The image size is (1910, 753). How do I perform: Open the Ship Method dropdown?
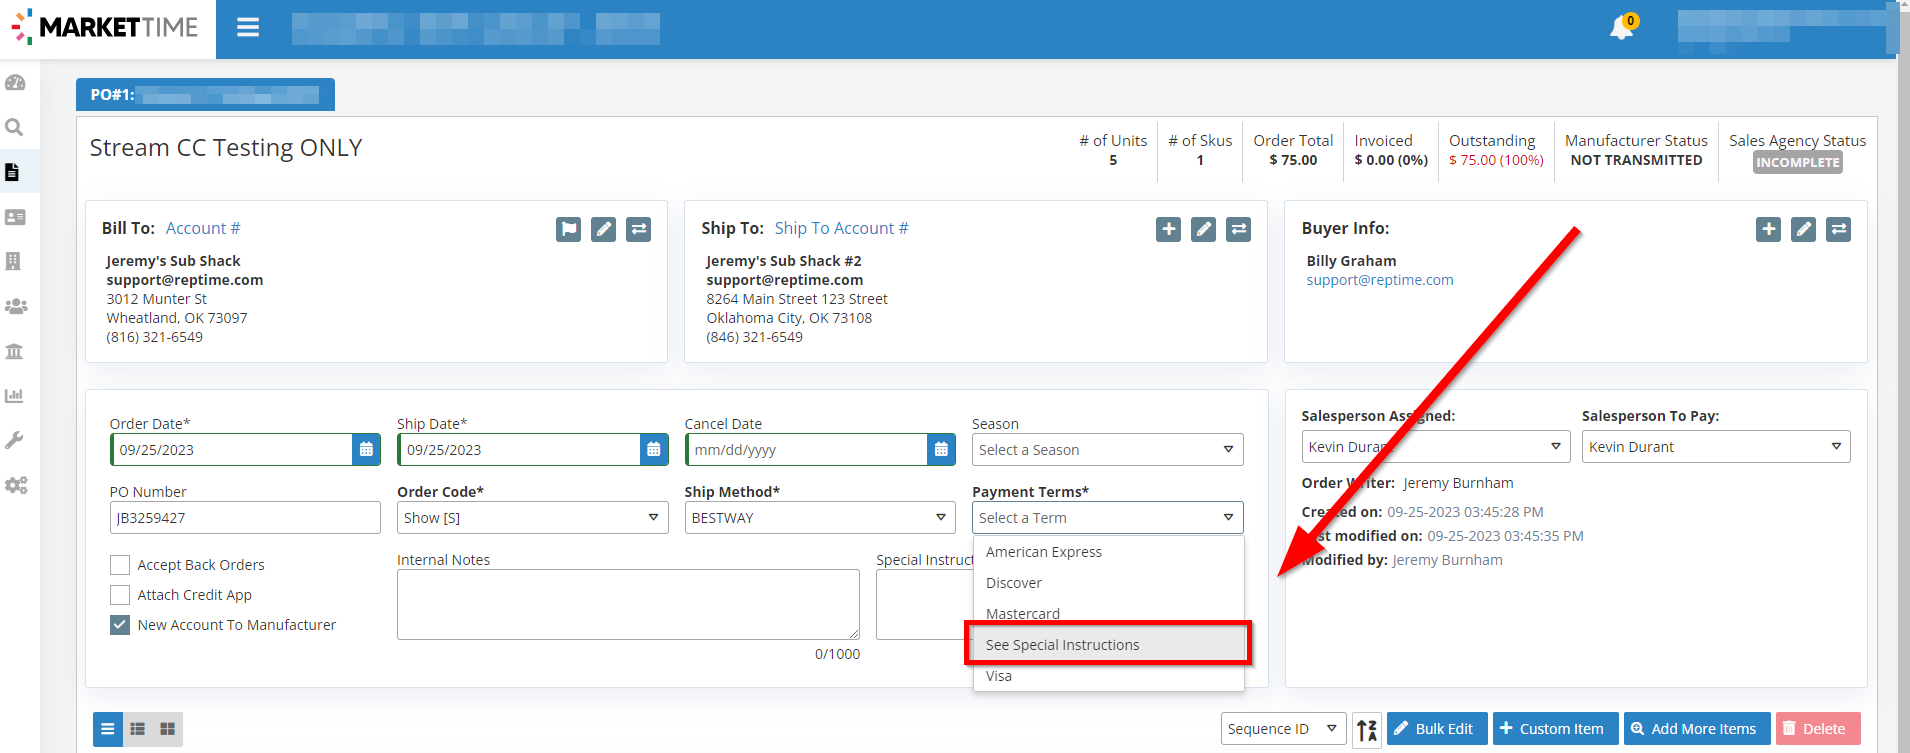point(820,518)
